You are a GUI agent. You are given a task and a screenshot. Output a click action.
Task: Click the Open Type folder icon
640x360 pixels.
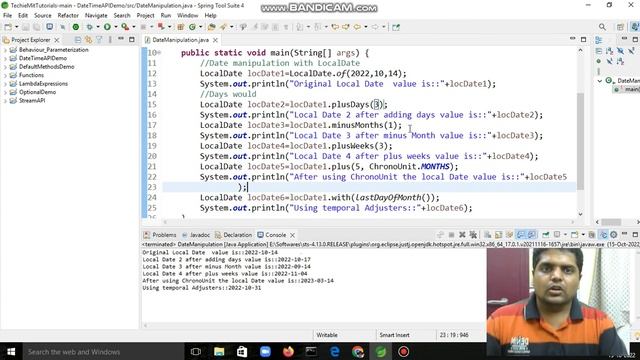point(211,27)
